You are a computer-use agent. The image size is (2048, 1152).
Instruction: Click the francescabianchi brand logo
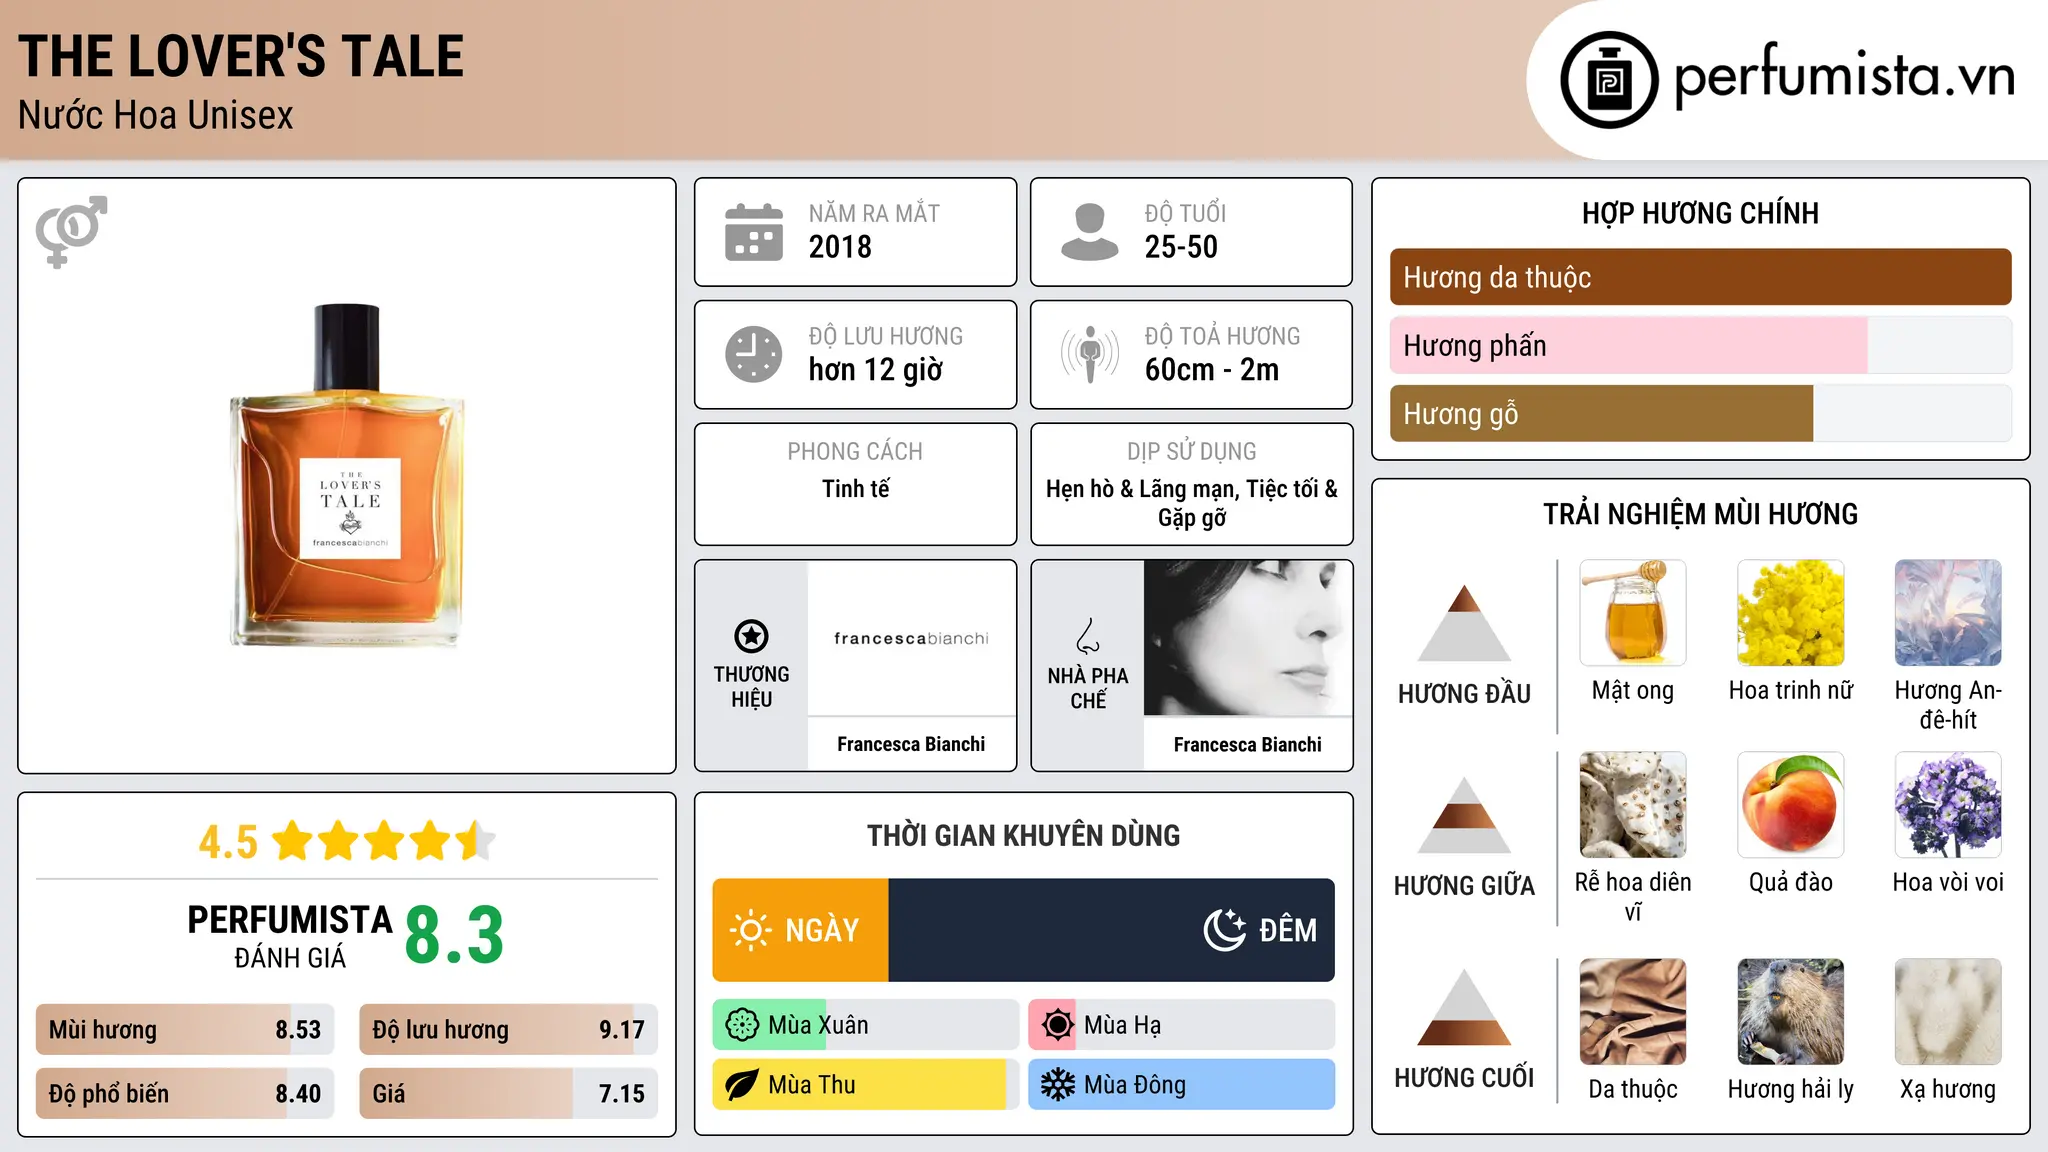point(911,638)
